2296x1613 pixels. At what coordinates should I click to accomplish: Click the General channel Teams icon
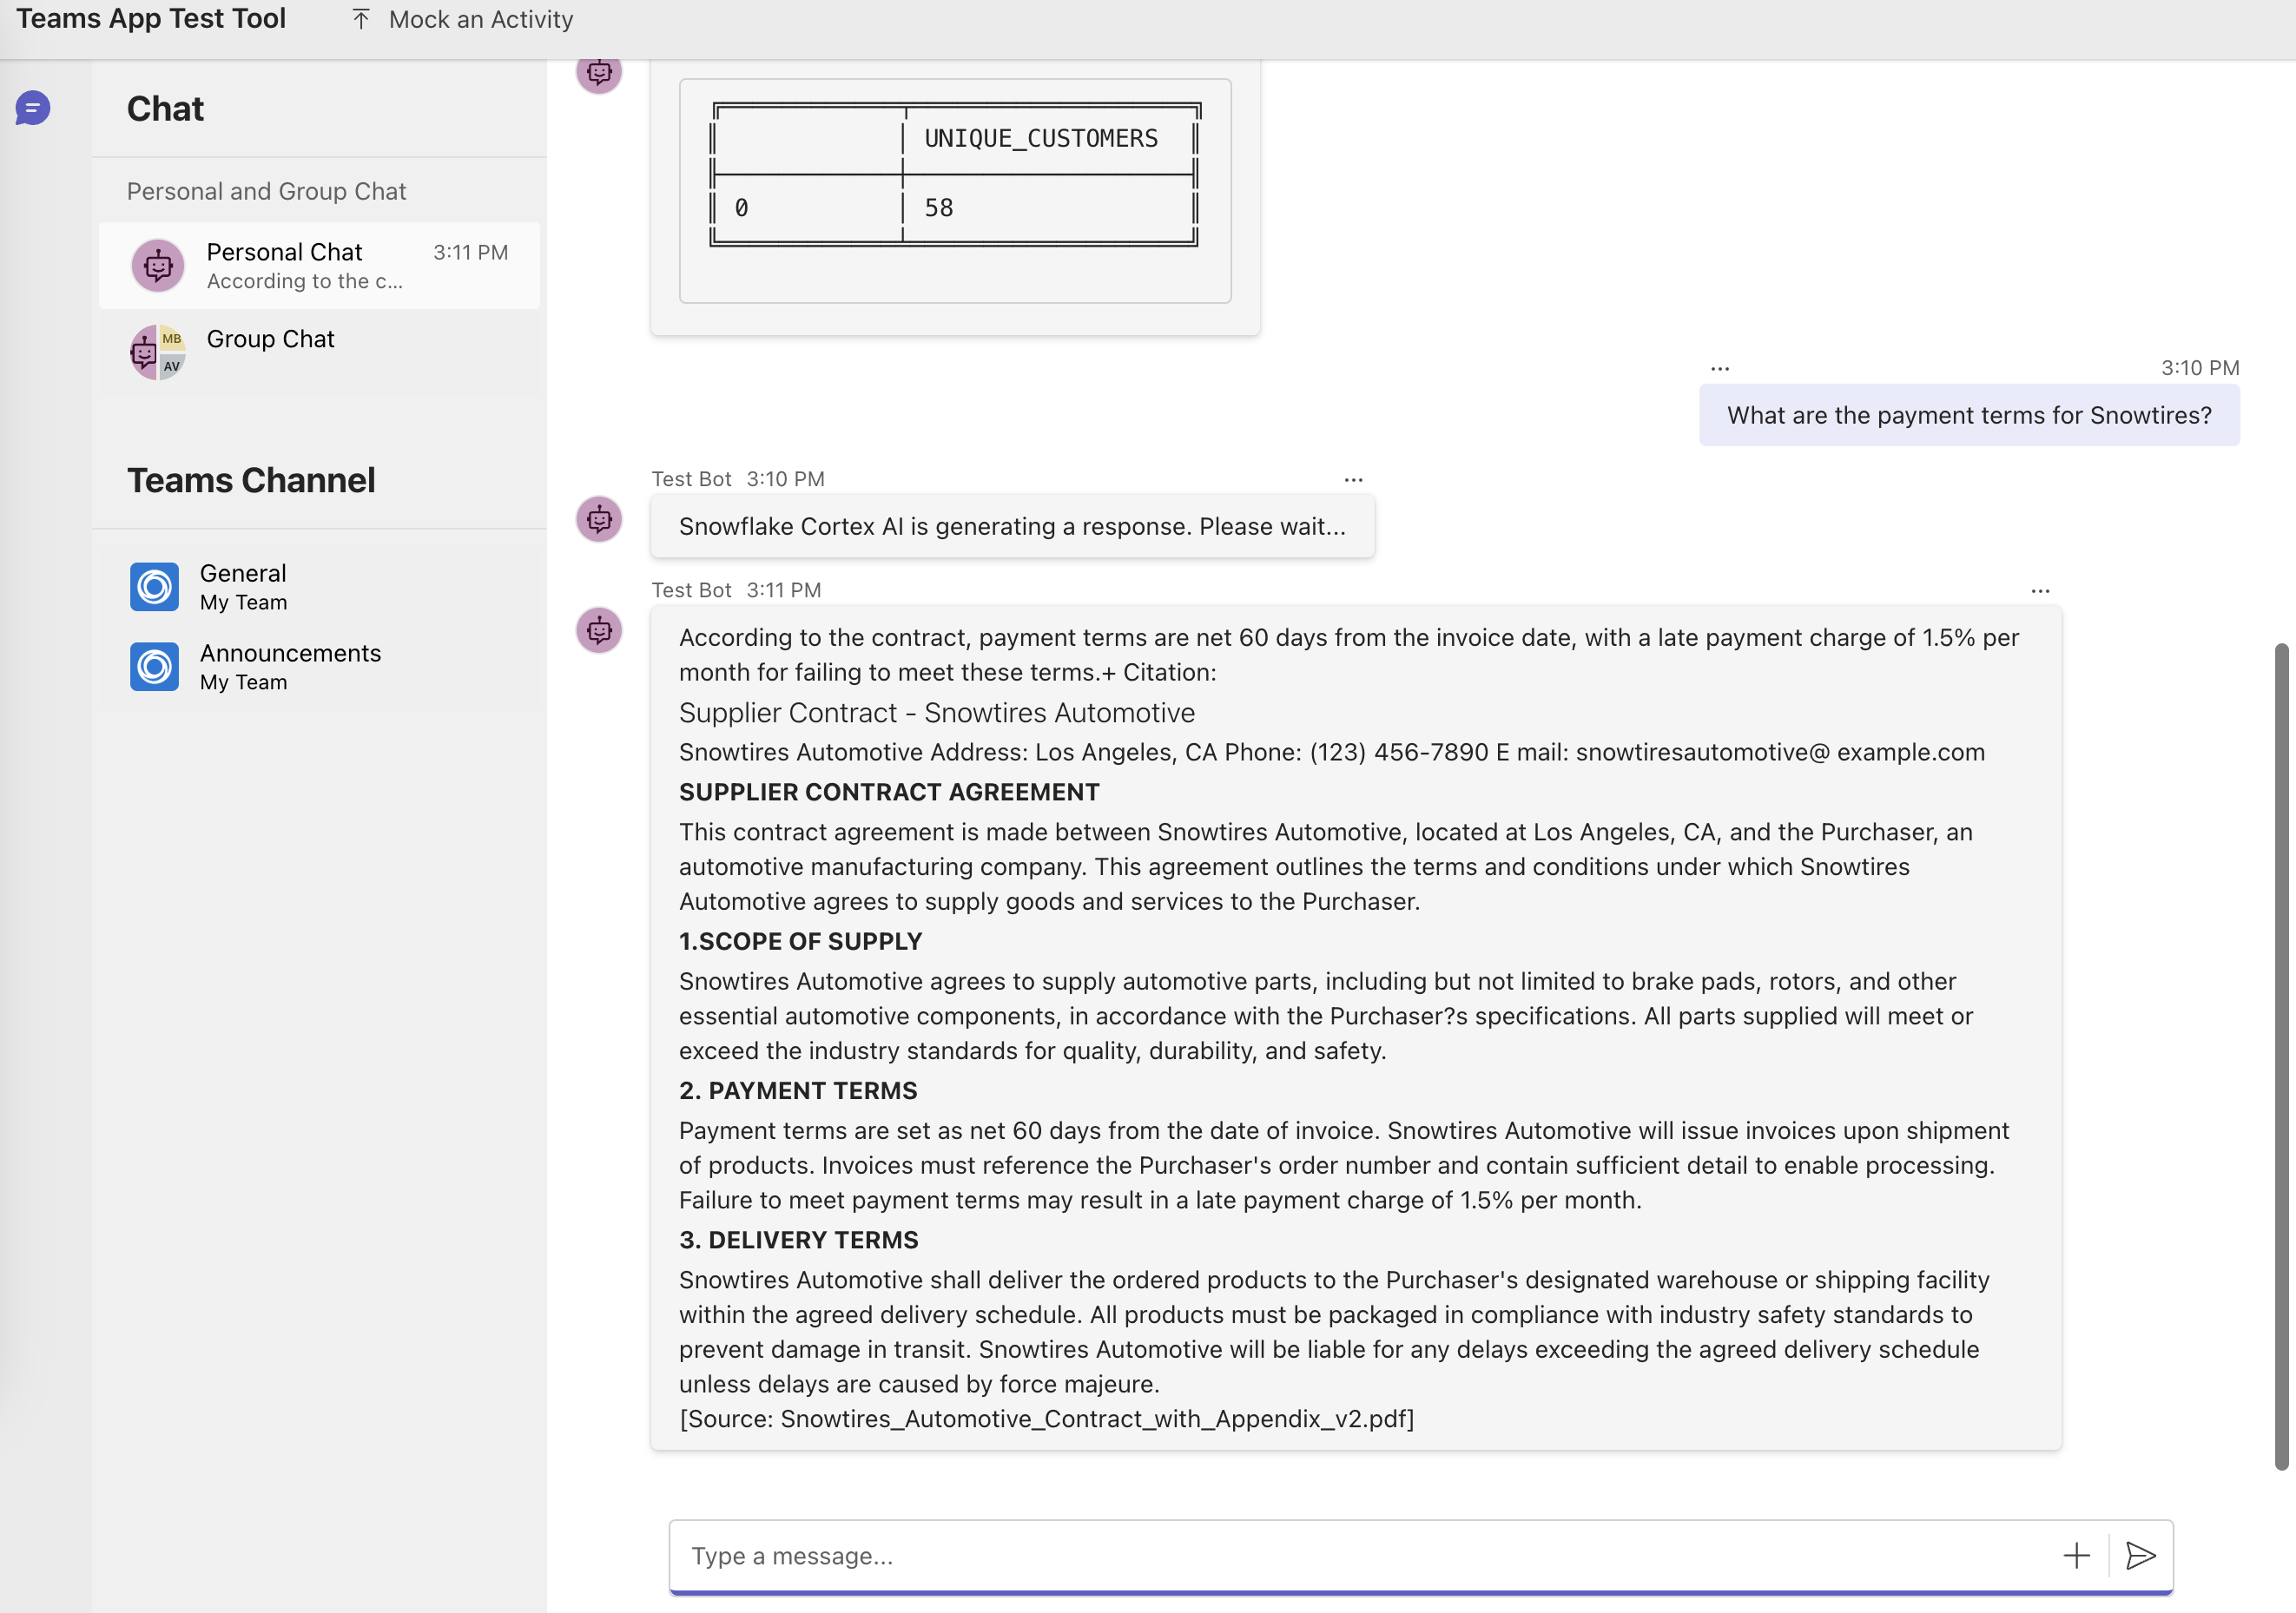pyautogui.click(x=153, y=586)
